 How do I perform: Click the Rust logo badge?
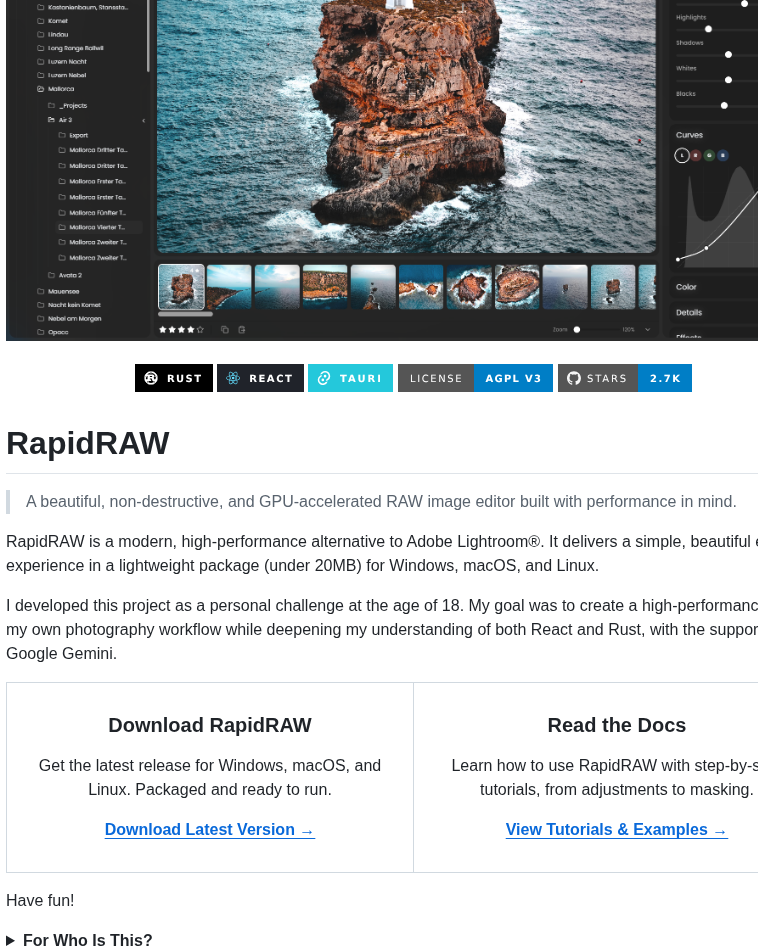coord(174,378)
